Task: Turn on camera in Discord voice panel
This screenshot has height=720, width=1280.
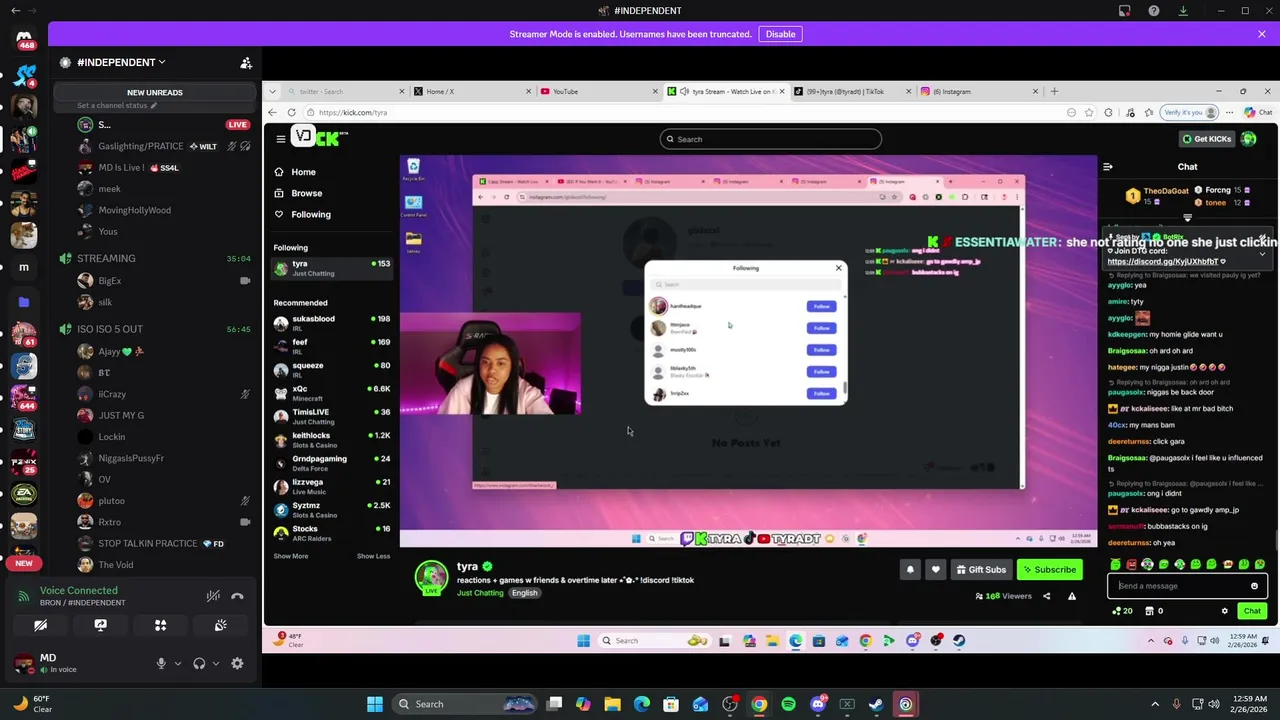Action: pos(40,625)
